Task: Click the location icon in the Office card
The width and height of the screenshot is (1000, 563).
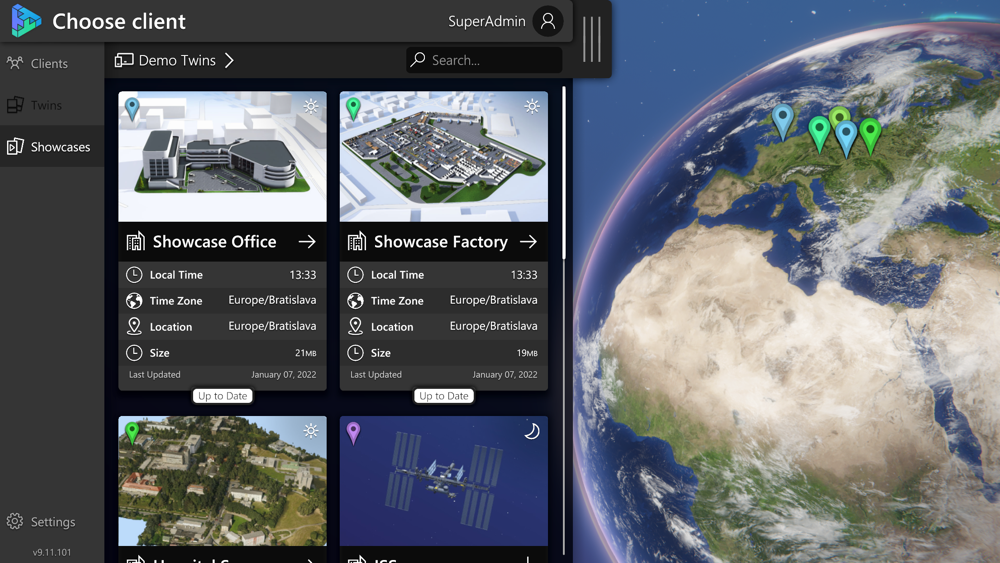Action: 134,326
